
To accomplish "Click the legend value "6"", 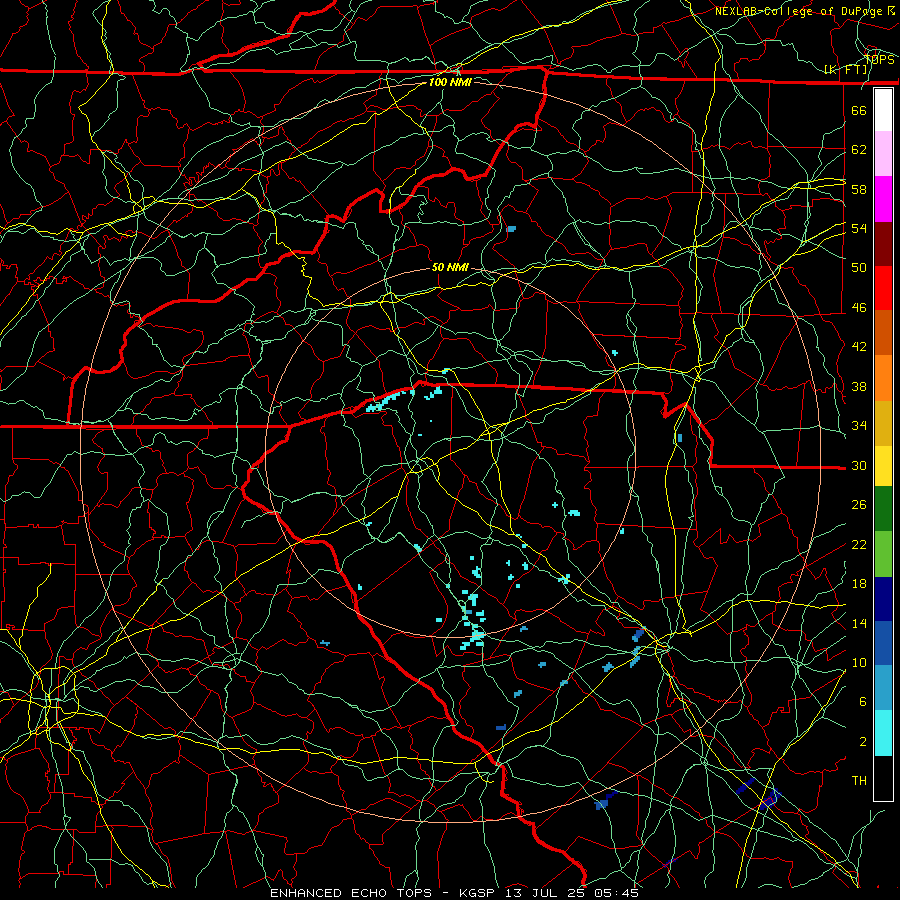I will [863, 702].
